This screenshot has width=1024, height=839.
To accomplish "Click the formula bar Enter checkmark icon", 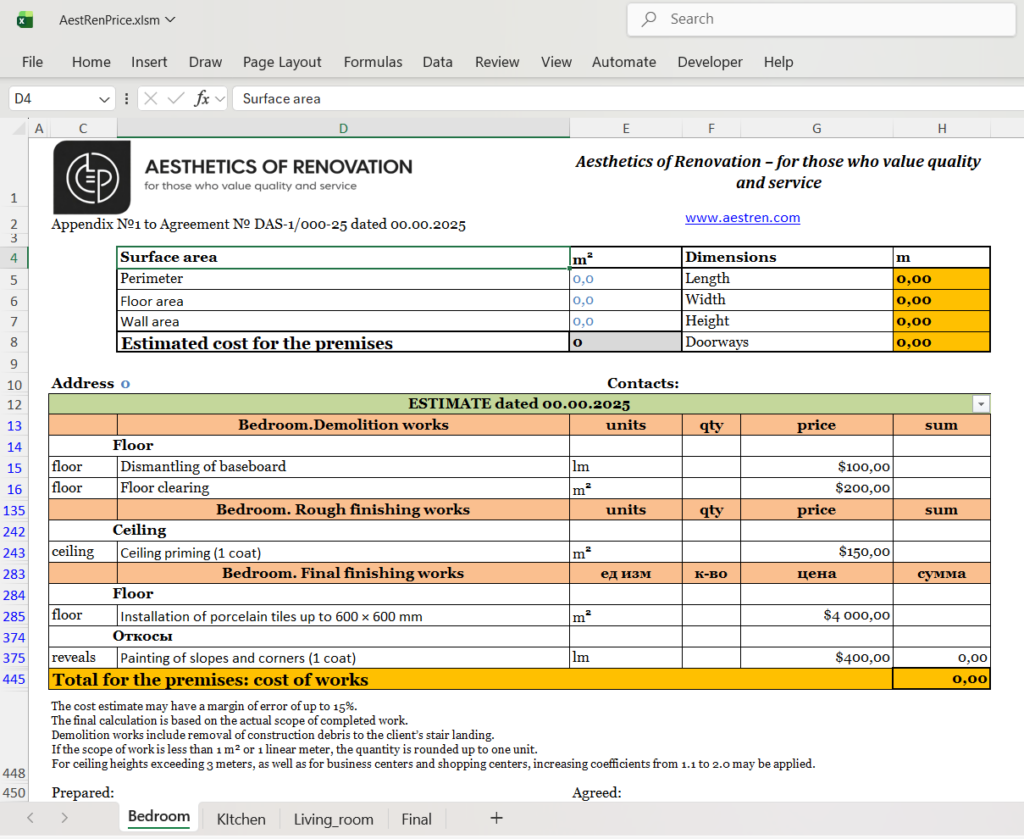I will coord(176,99).
